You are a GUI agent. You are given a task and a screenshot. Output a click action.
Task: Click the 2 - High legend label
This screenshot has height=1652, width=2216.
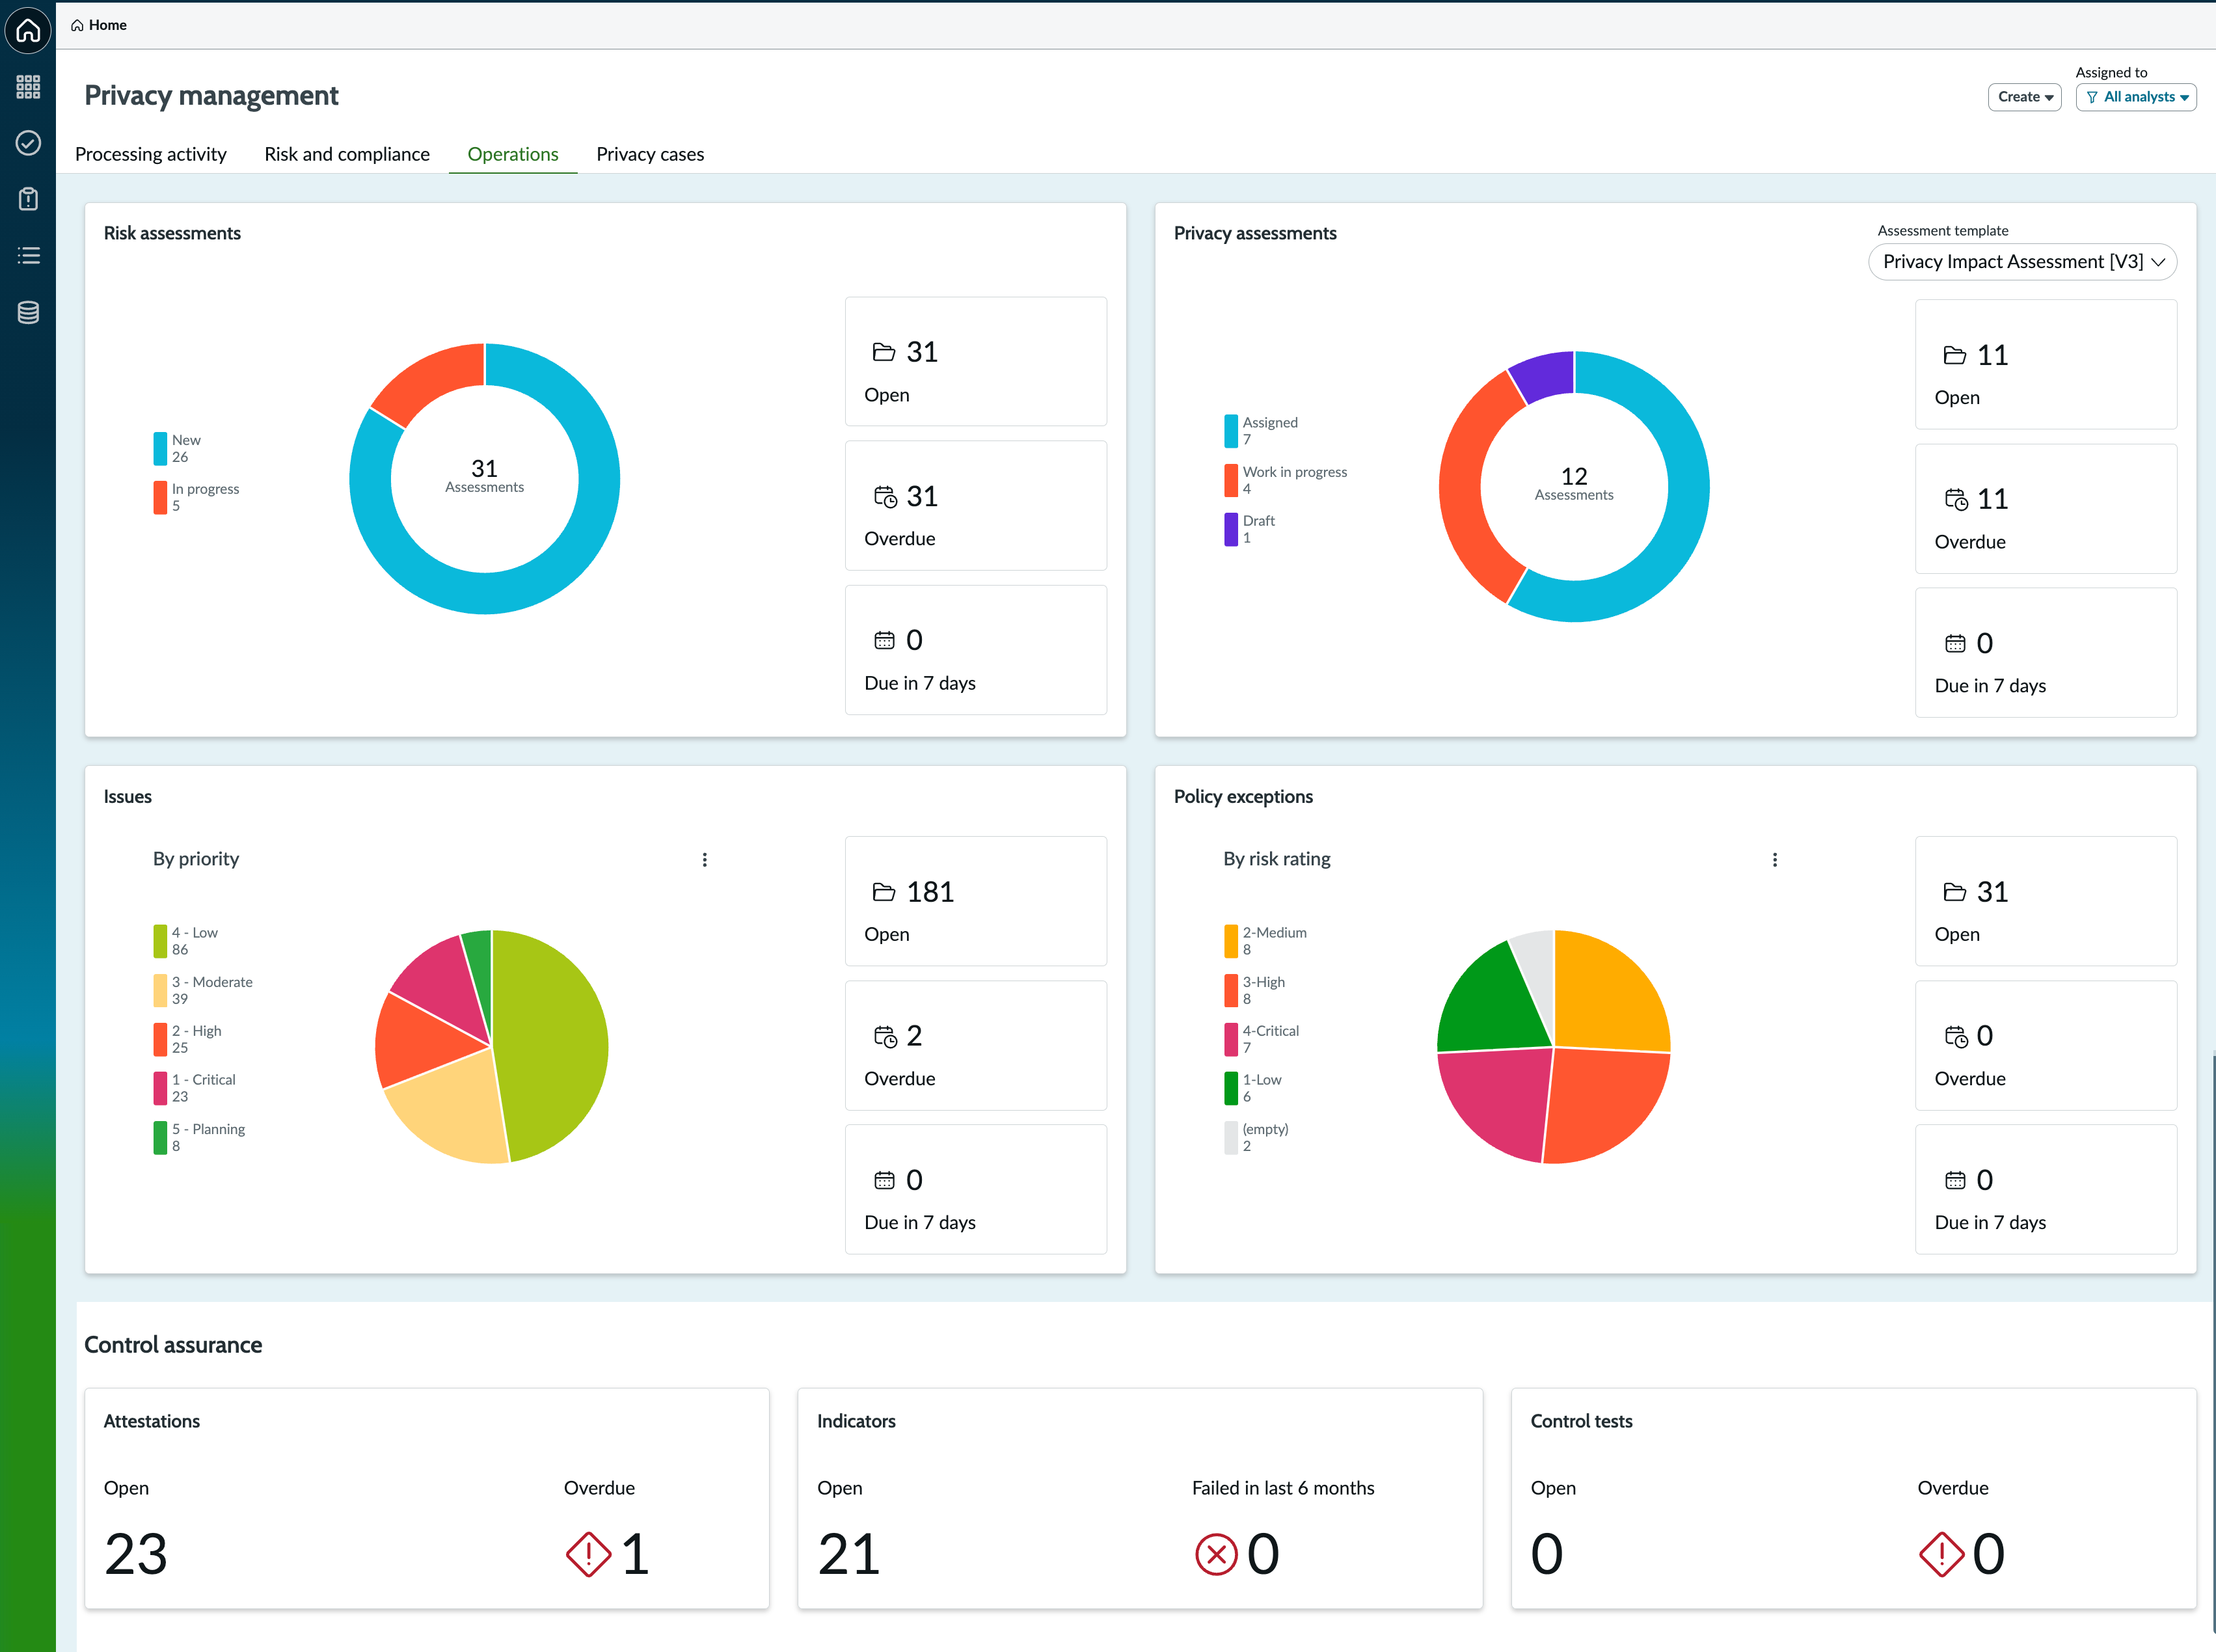tap(197, 1031)
